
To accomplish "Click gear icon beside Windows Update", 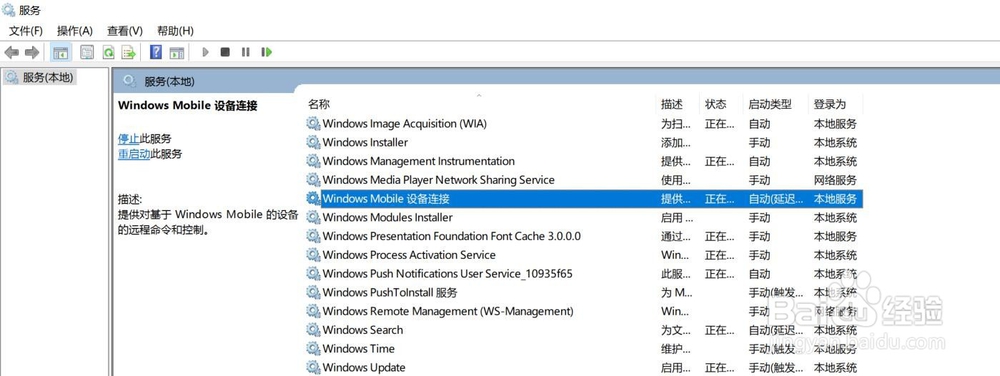I will [x=313, y=367].
